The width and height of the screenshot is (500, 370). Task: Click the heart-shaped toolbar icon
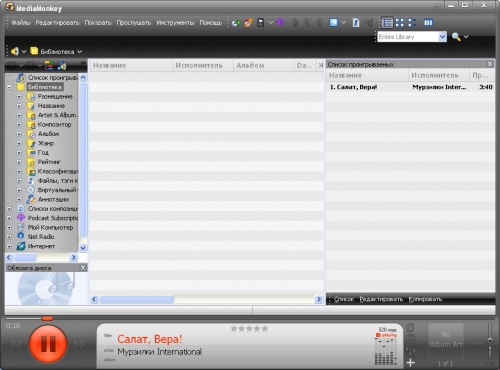369,23
